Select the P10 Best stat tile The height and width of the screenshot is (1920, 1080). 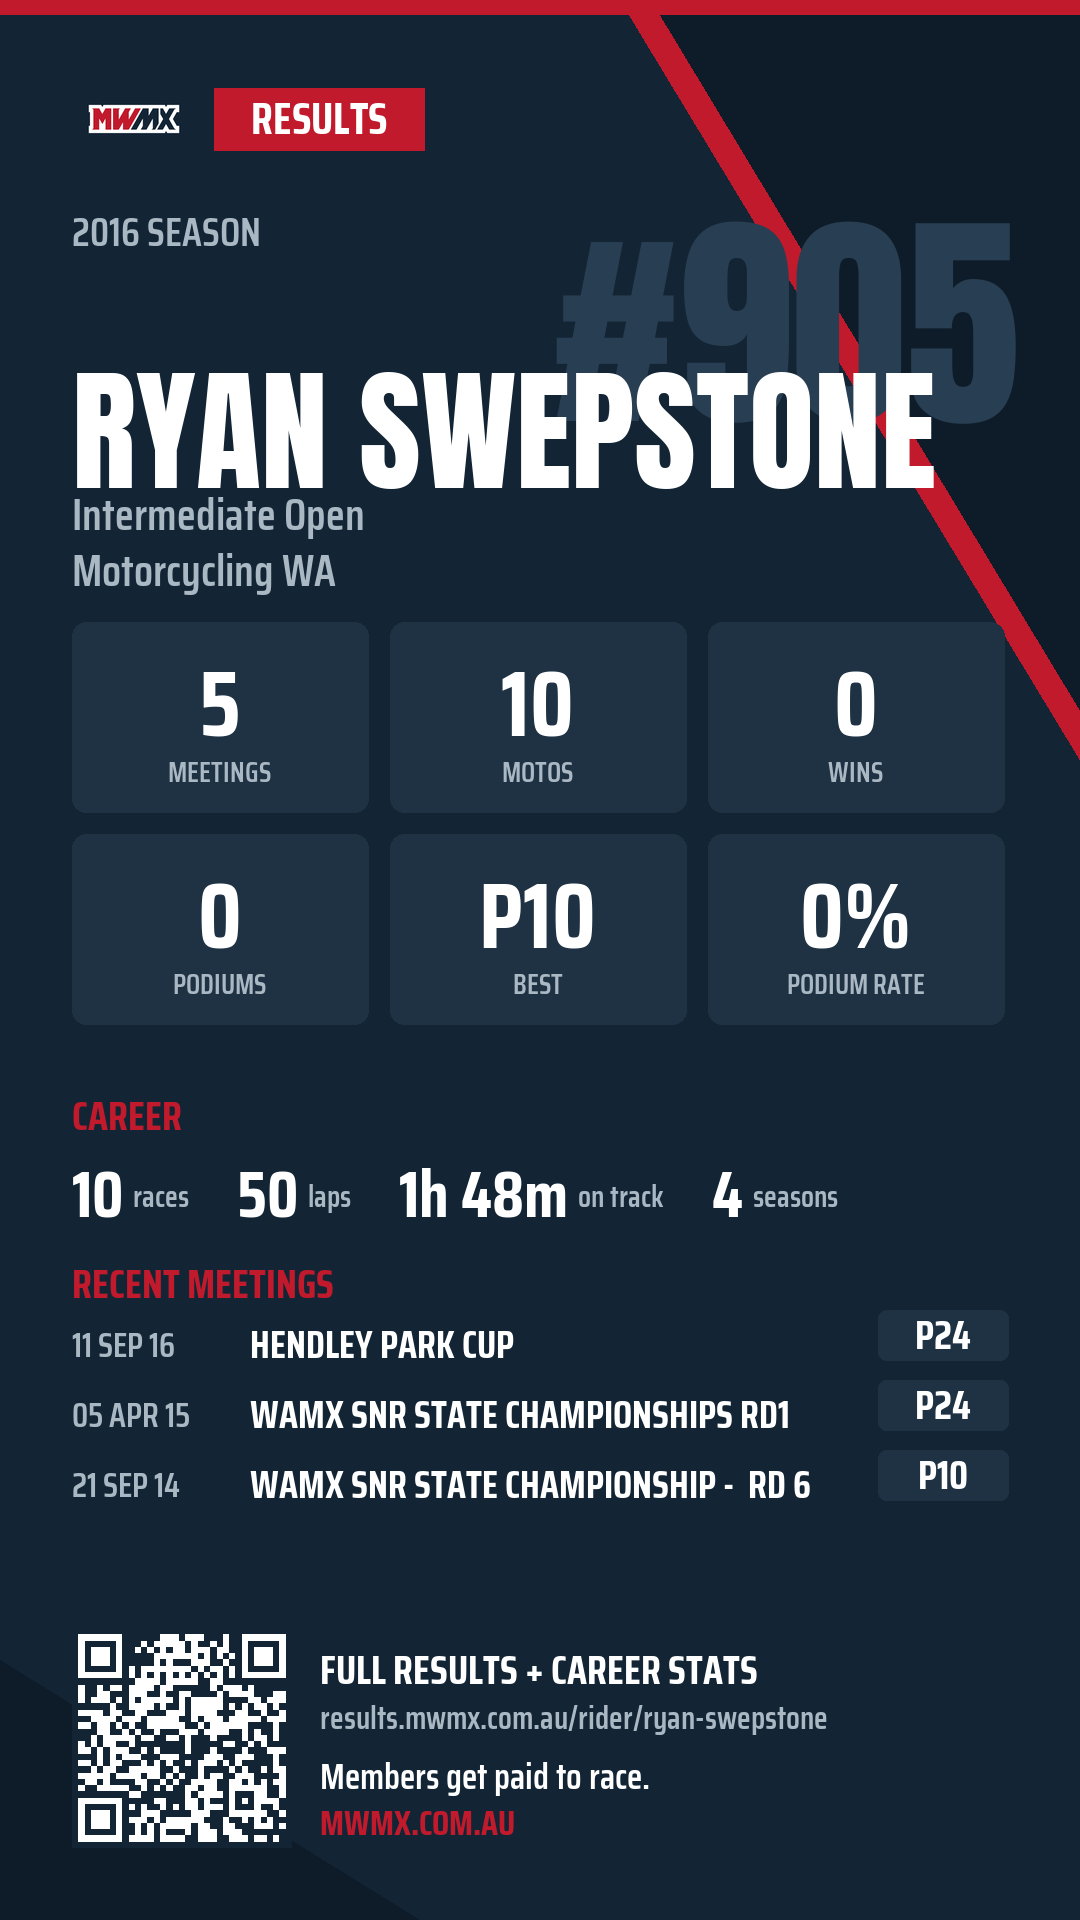click(538, 929)
